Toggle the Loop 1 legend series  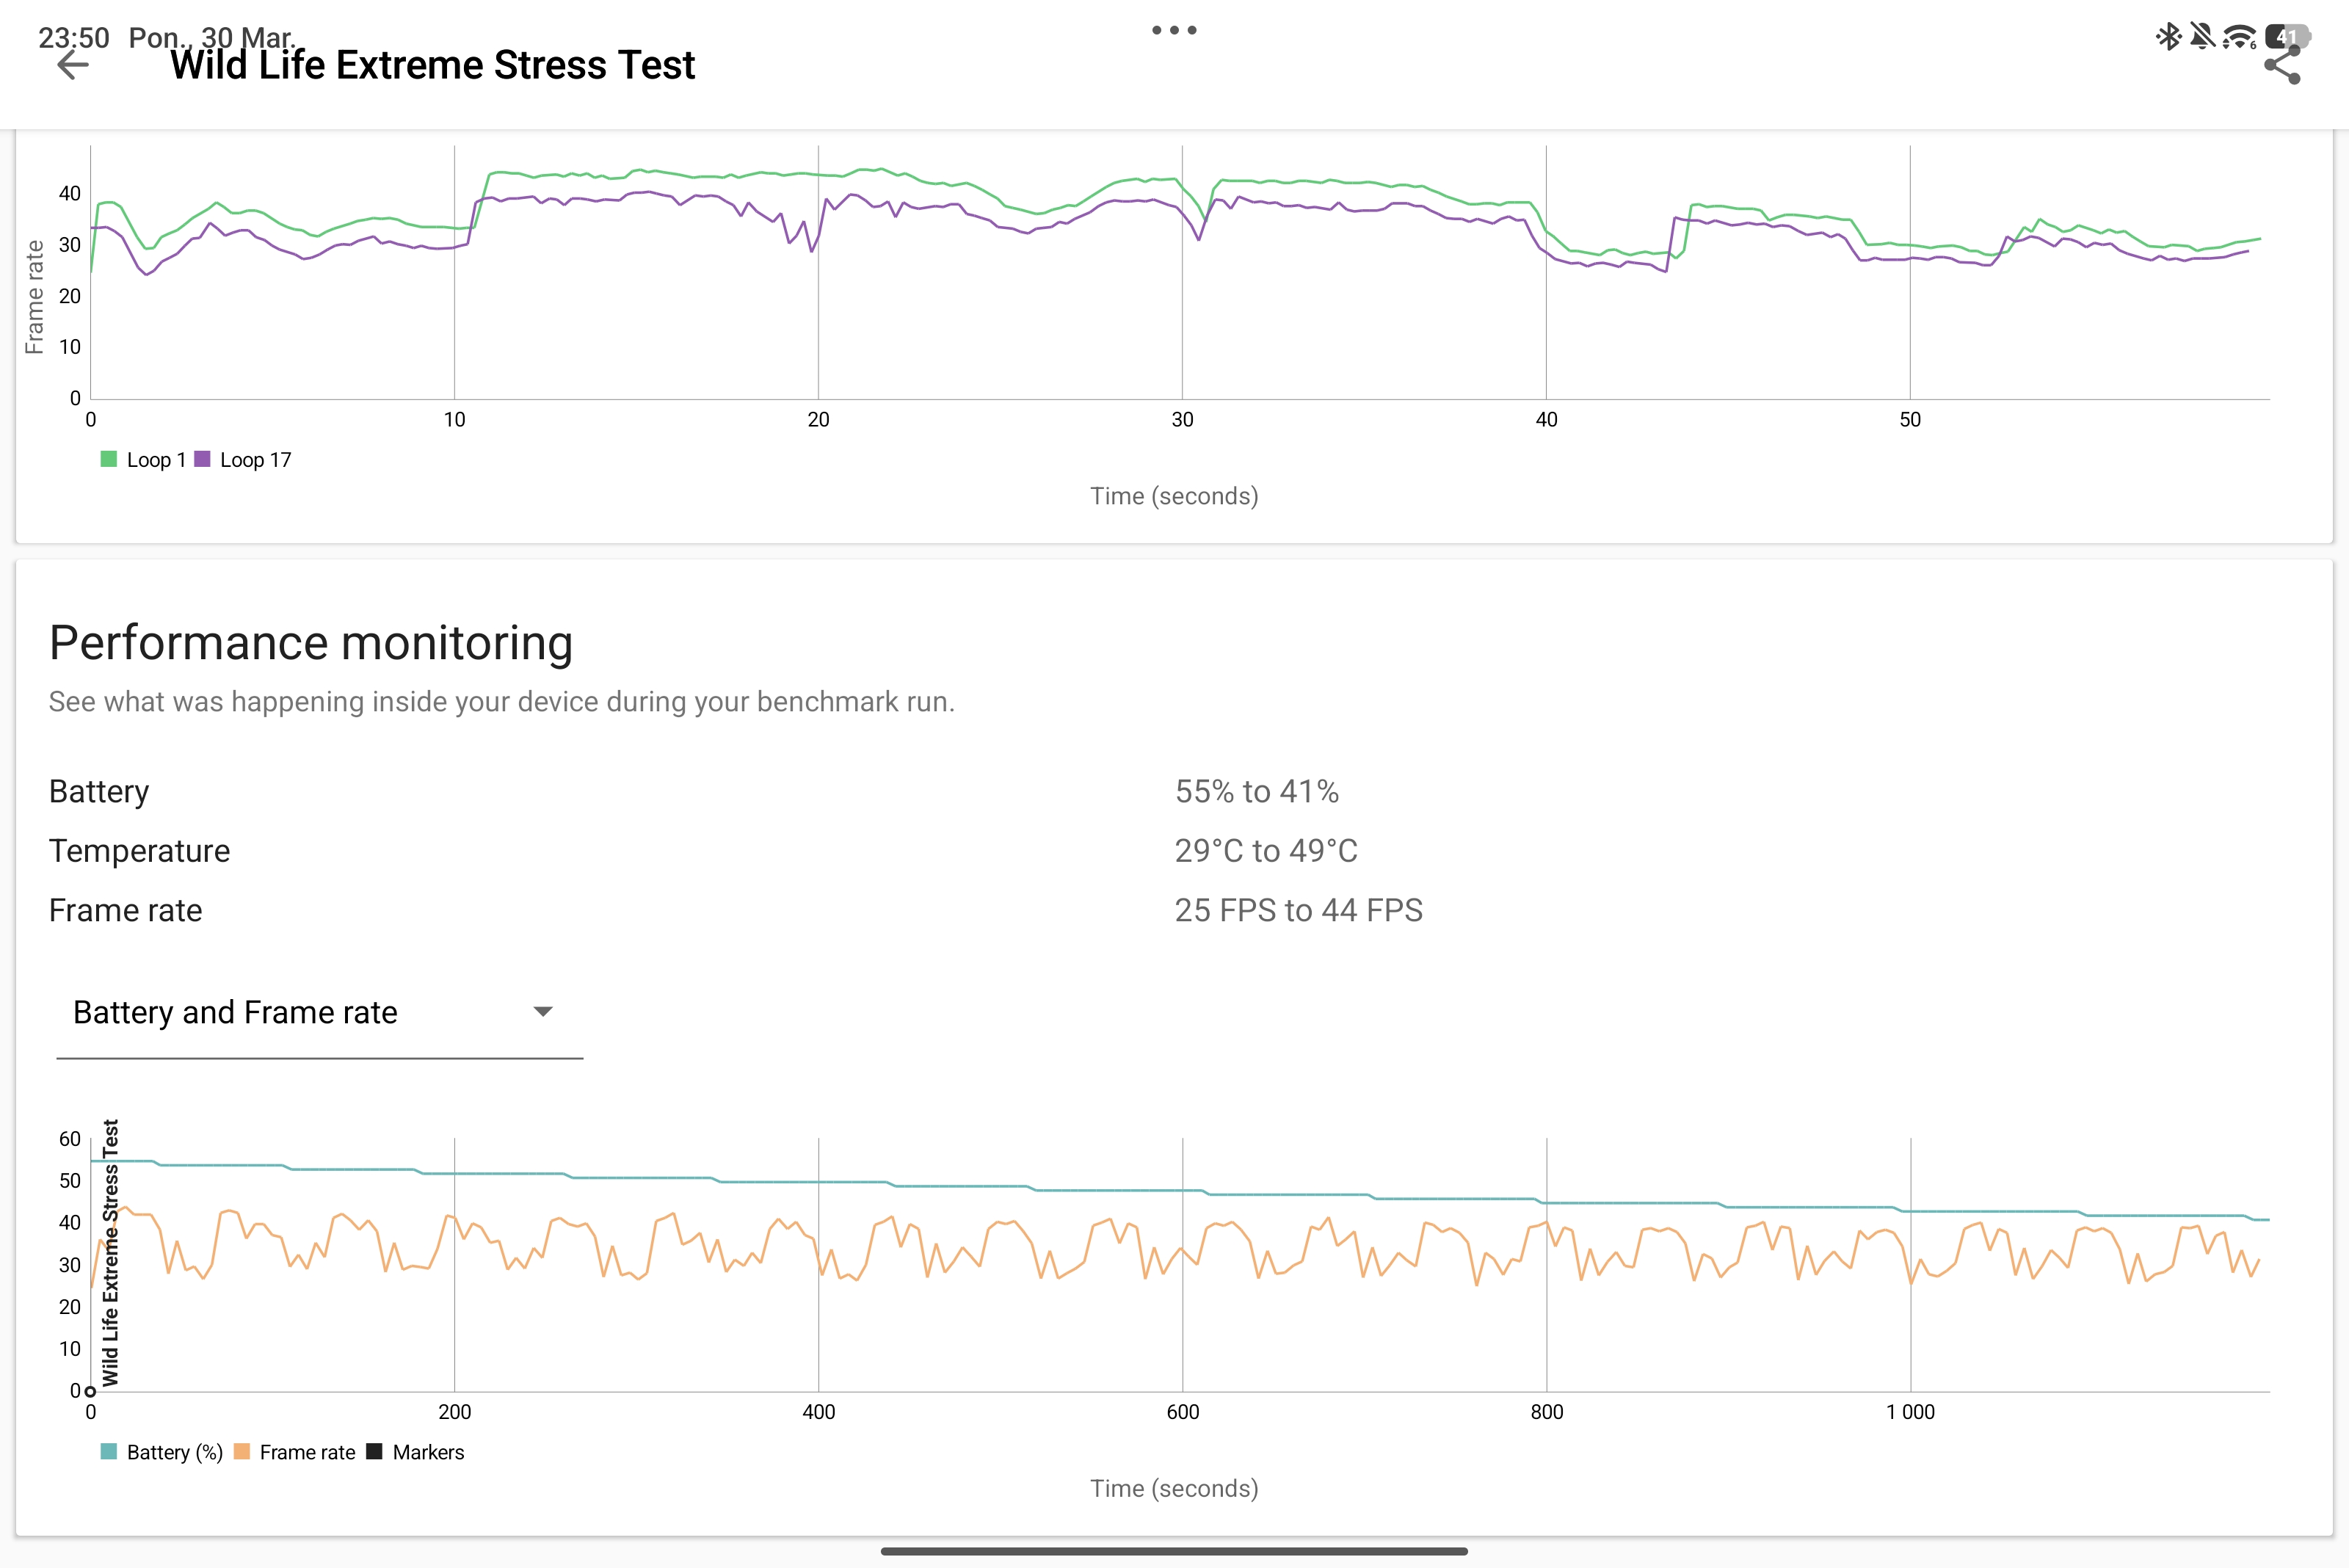[x=155, y=460]
